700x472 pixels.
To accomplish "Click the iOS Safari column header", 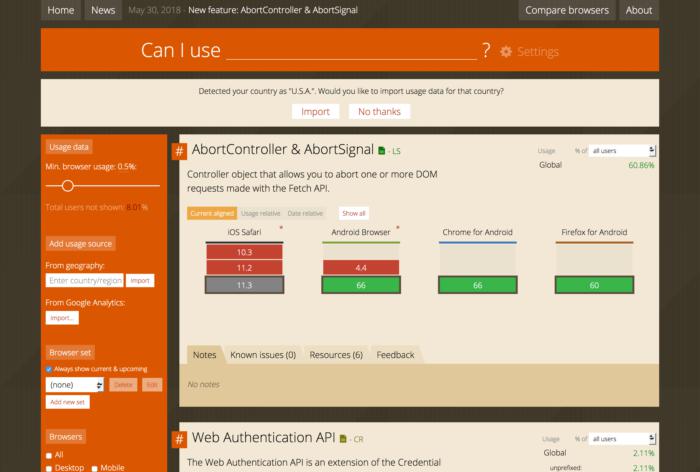I will coord(244,232).
